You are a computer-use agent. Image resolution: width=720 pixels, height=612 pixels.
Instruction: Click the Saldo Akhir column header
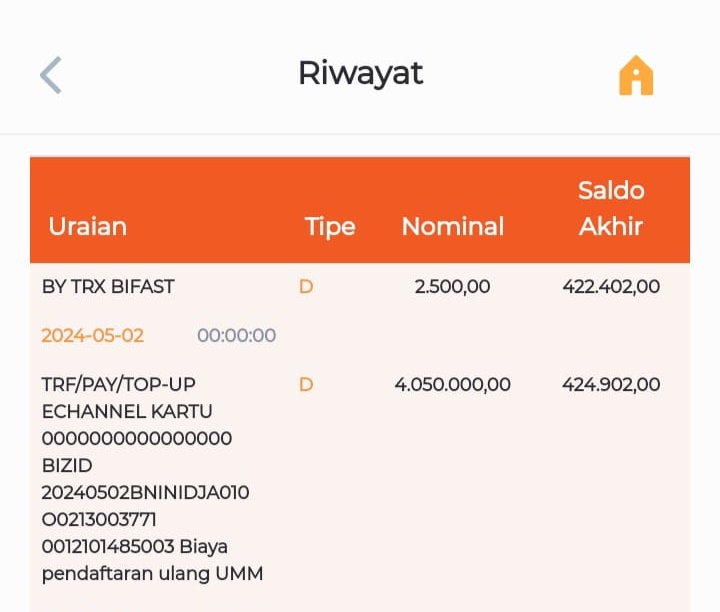click(611, 208)
